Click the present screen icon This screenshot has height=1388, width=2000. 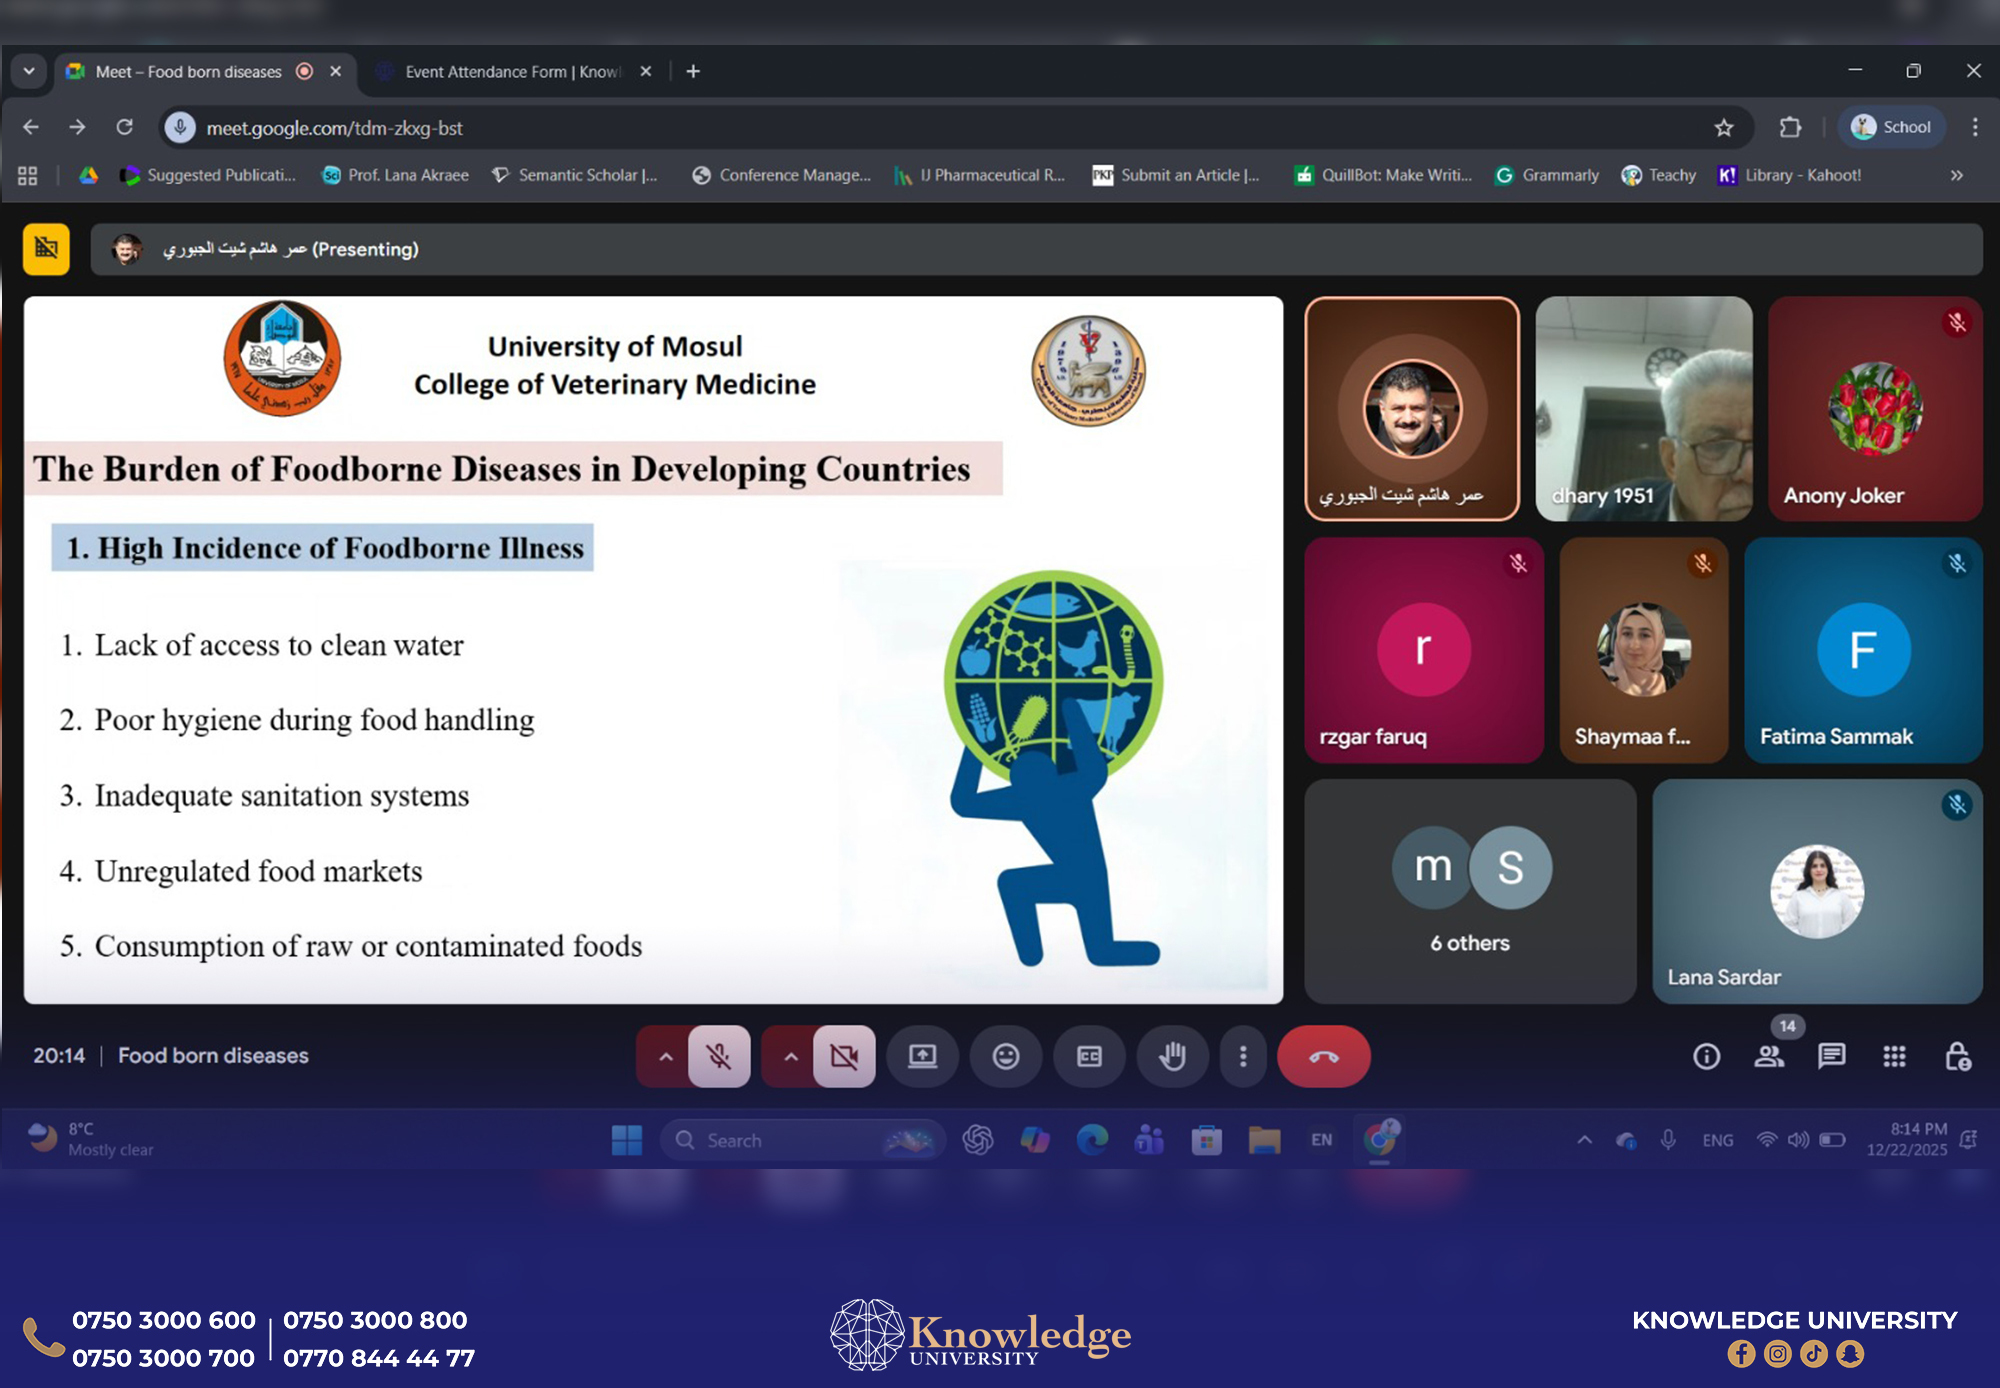coord(922,1056)
